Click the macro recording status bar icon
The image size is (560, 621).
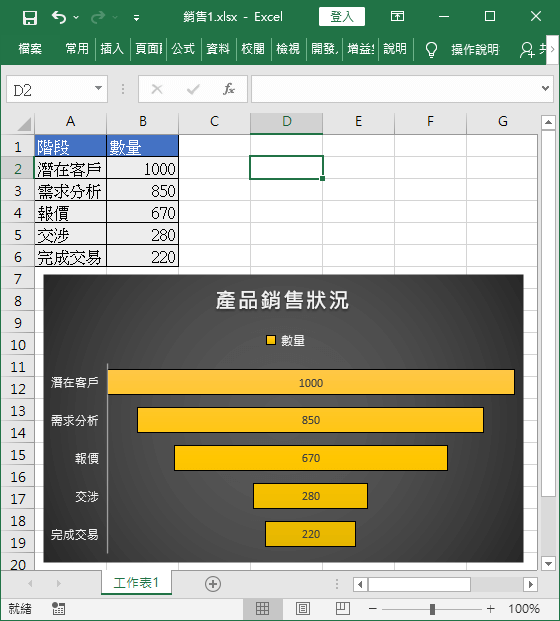pyautogui.click(x=59, y=608)
